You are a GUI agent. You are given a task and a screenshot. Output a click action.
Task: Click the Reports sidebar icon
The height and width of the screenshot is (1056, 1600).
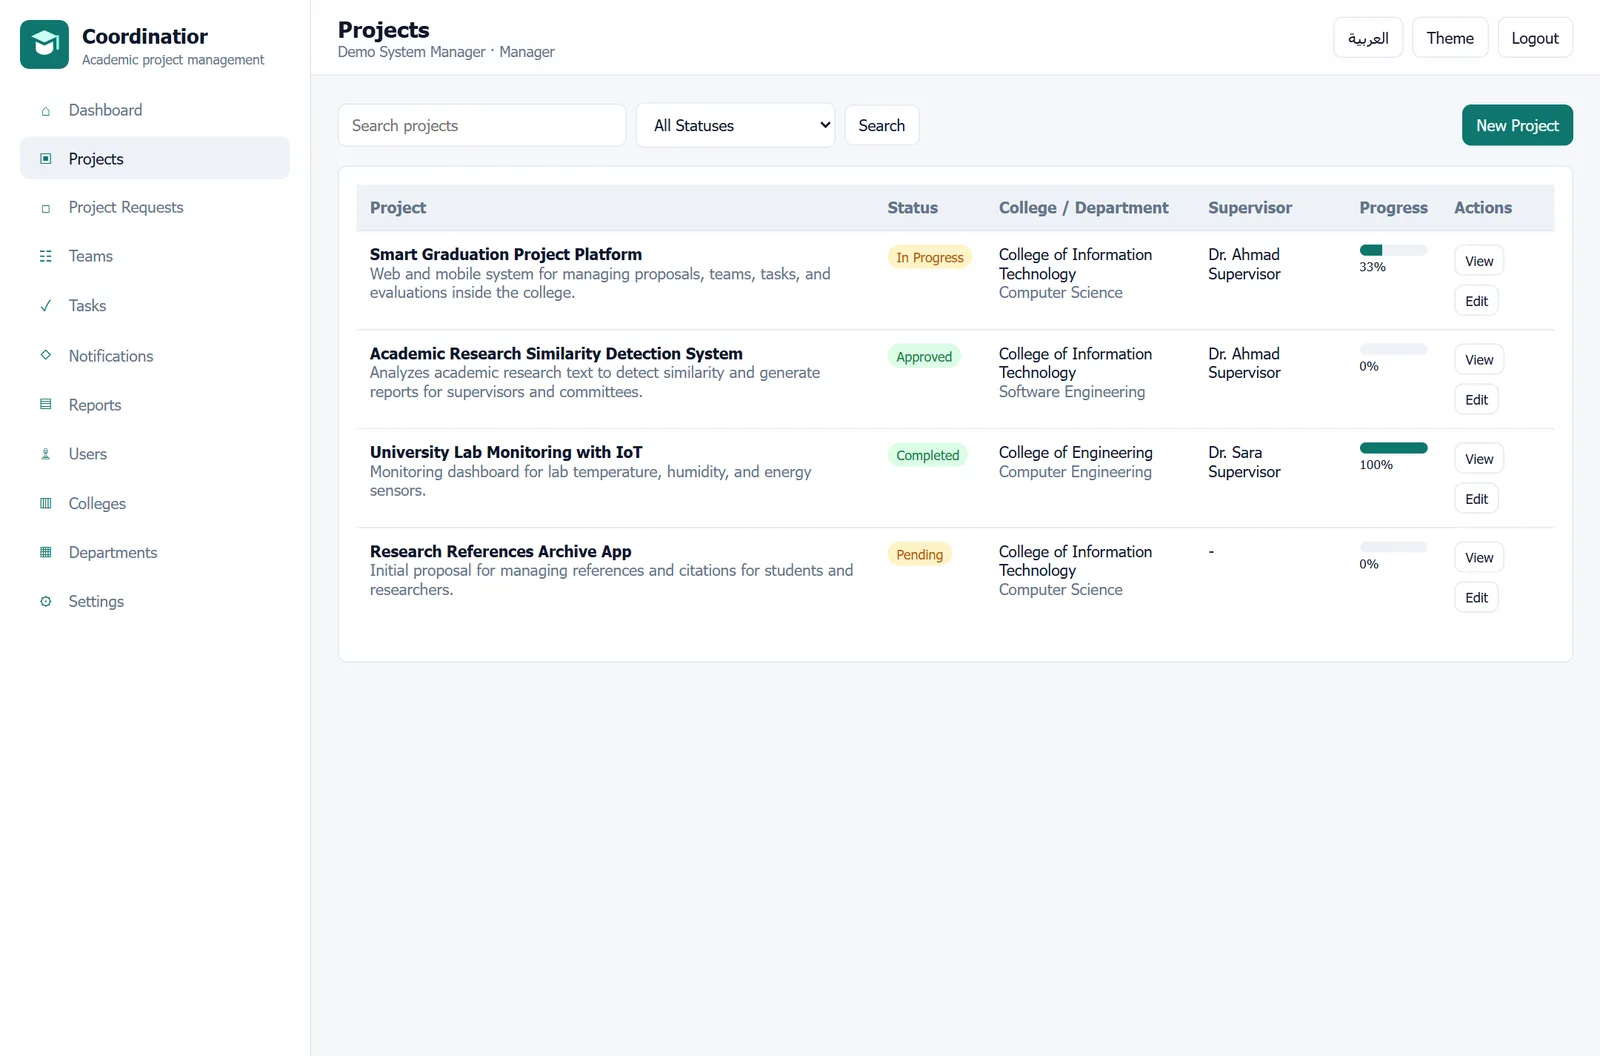click(45, 405)
